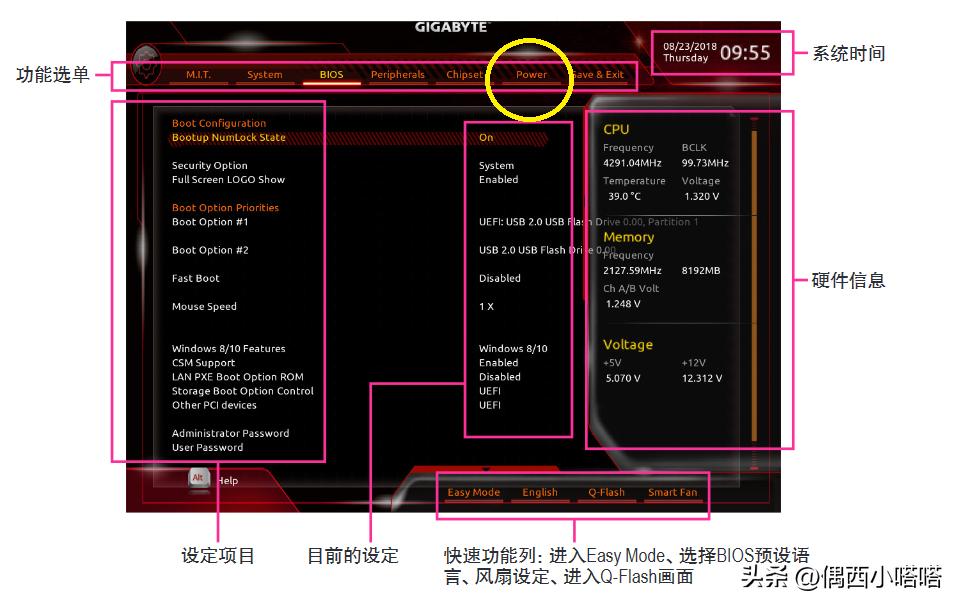The width and height of the screenshot is (960, 607).
Task: Set an Administrator Password
Action: (231, 433)
